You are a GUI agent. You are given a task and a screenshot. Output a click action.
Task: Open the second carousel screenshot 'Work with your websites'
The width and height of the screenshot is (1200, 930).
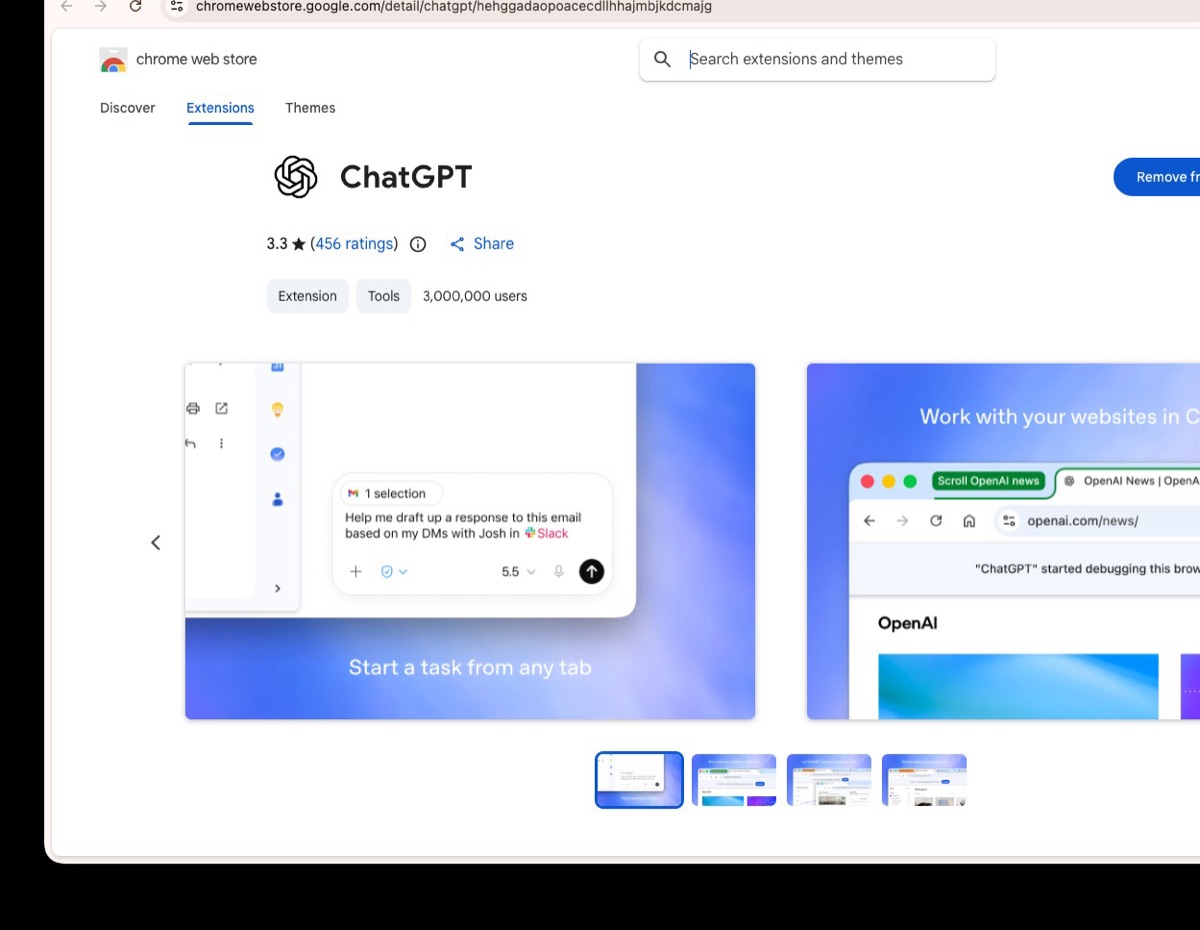pos(1003,541)
